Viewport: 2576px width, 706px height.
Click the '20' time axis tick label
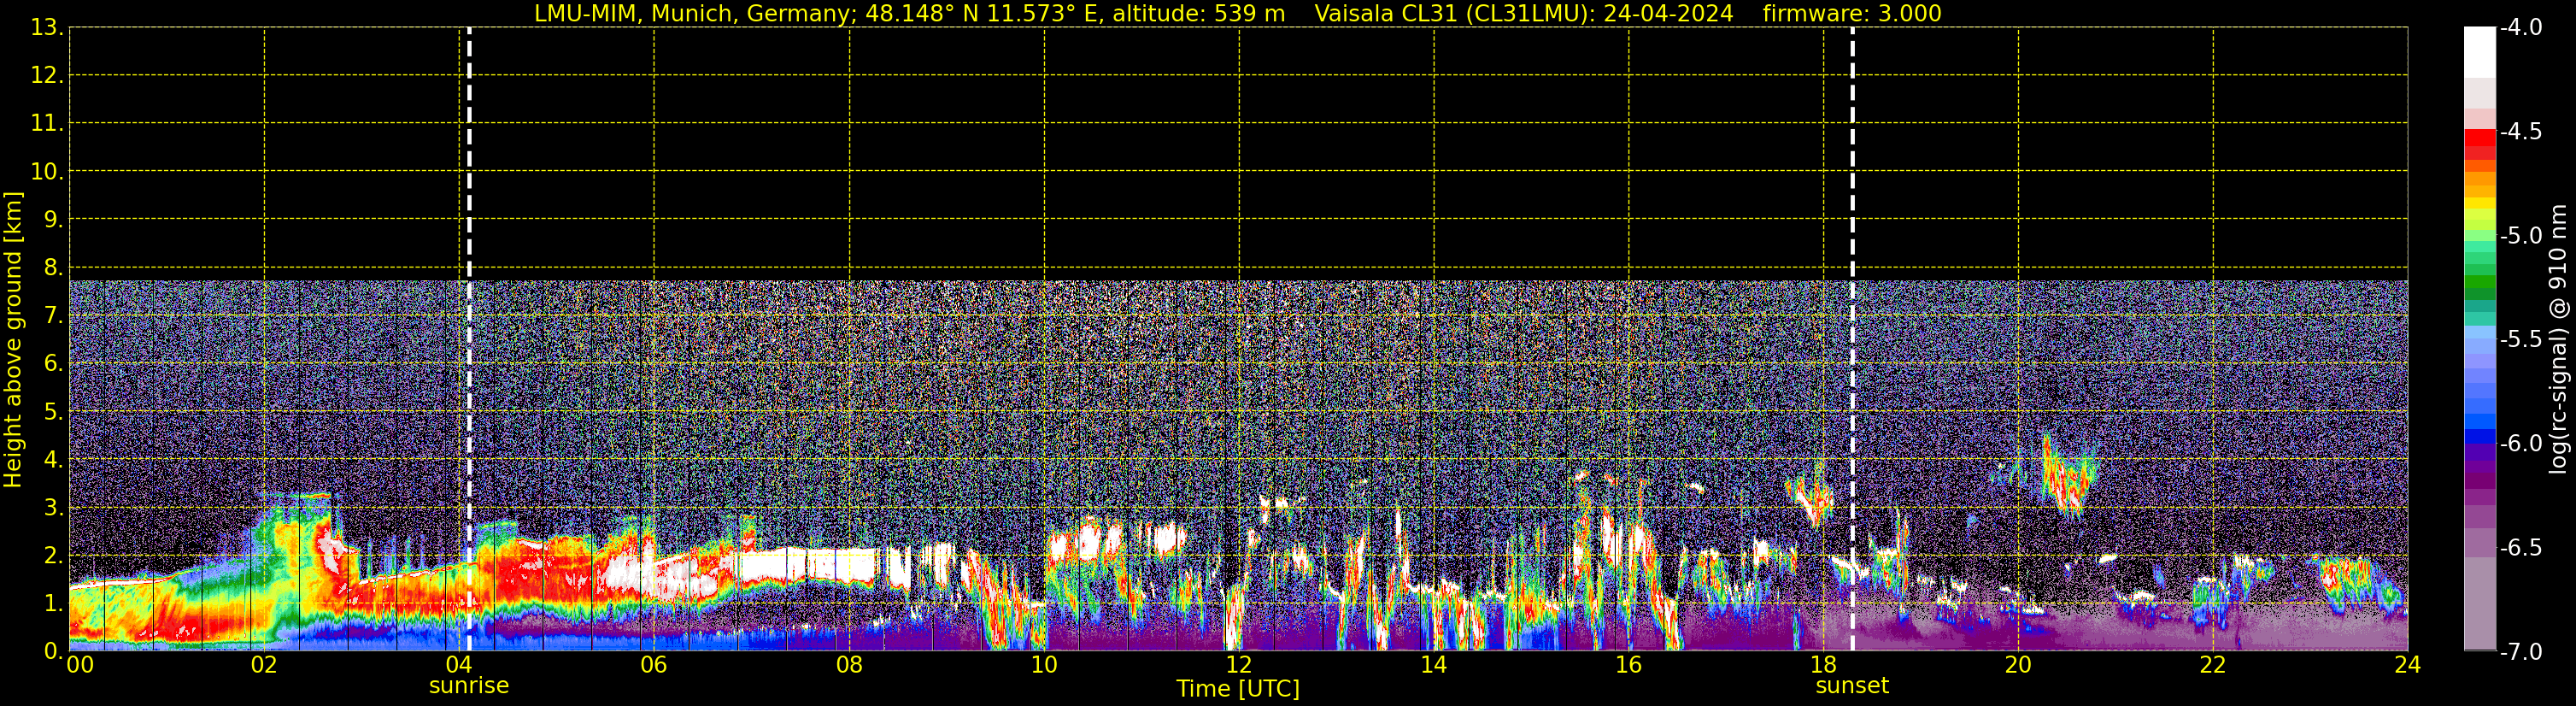pos(2018,666)
